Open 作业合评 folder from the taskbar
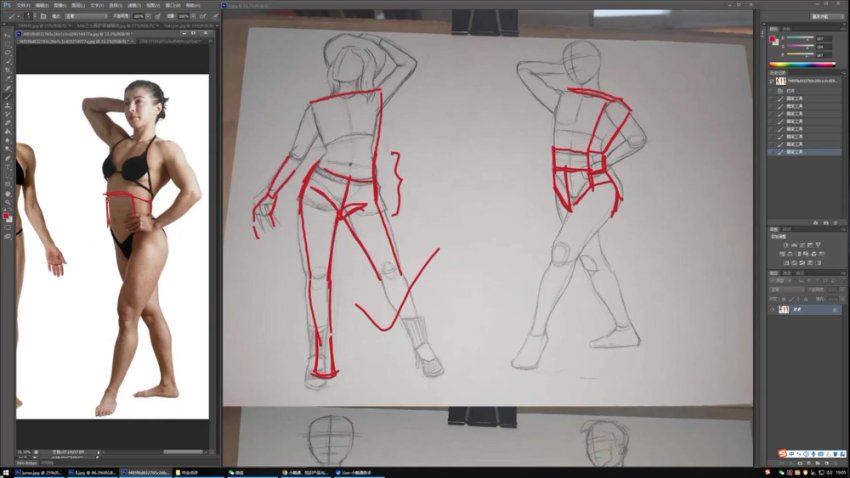Screen dimensions: 850x478 [x=198, y=473]
